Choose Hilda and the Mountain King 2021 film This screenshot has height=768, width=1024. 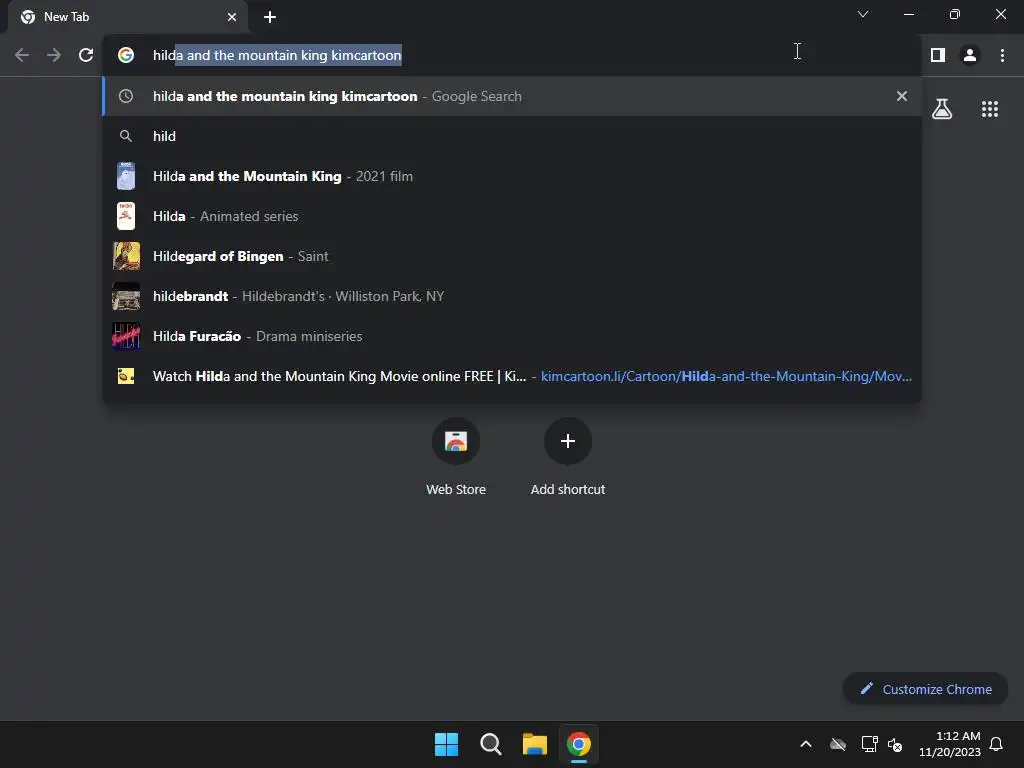tap(512, 176)
